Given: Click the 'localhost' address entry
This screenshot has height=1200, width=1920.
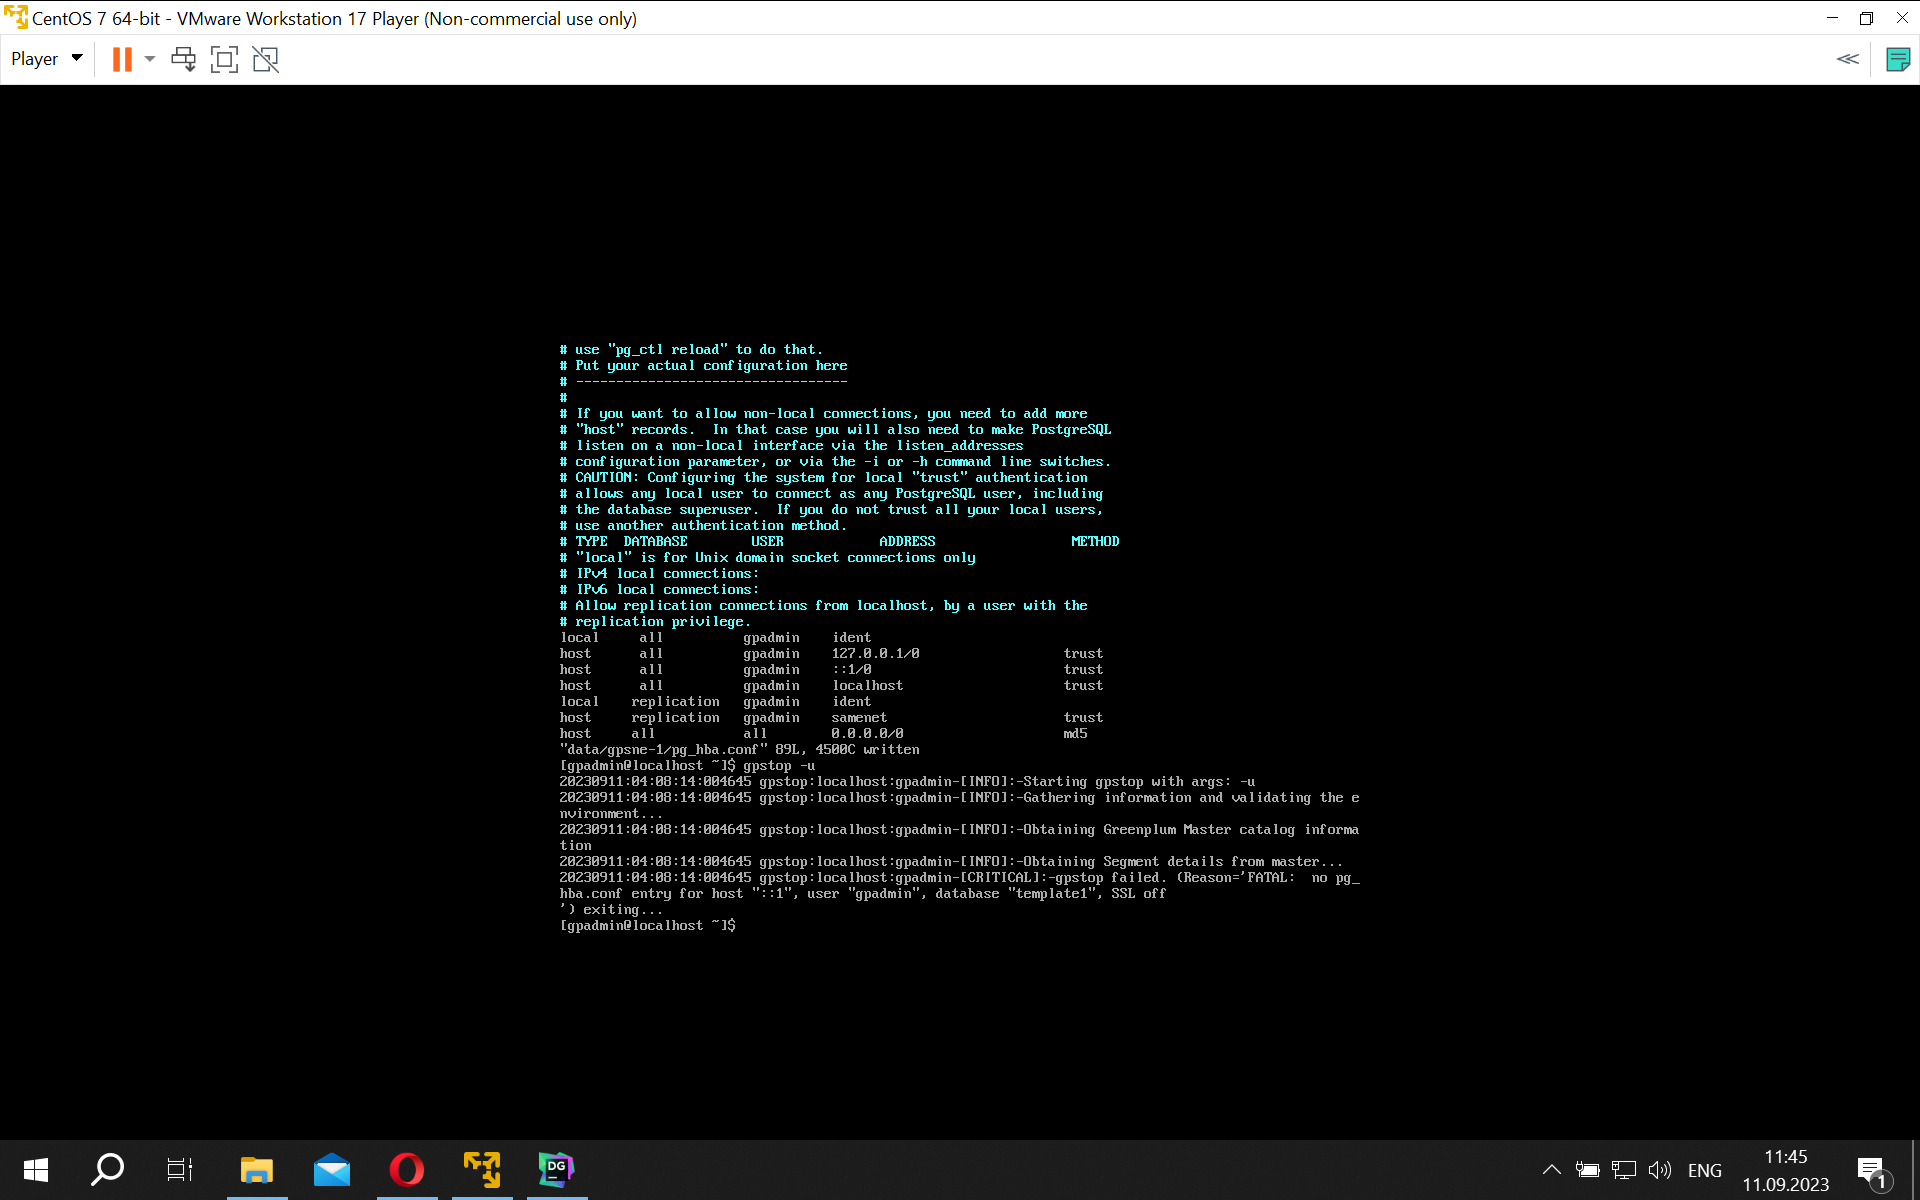Looking at the screenshot, I should coord(867,686).
